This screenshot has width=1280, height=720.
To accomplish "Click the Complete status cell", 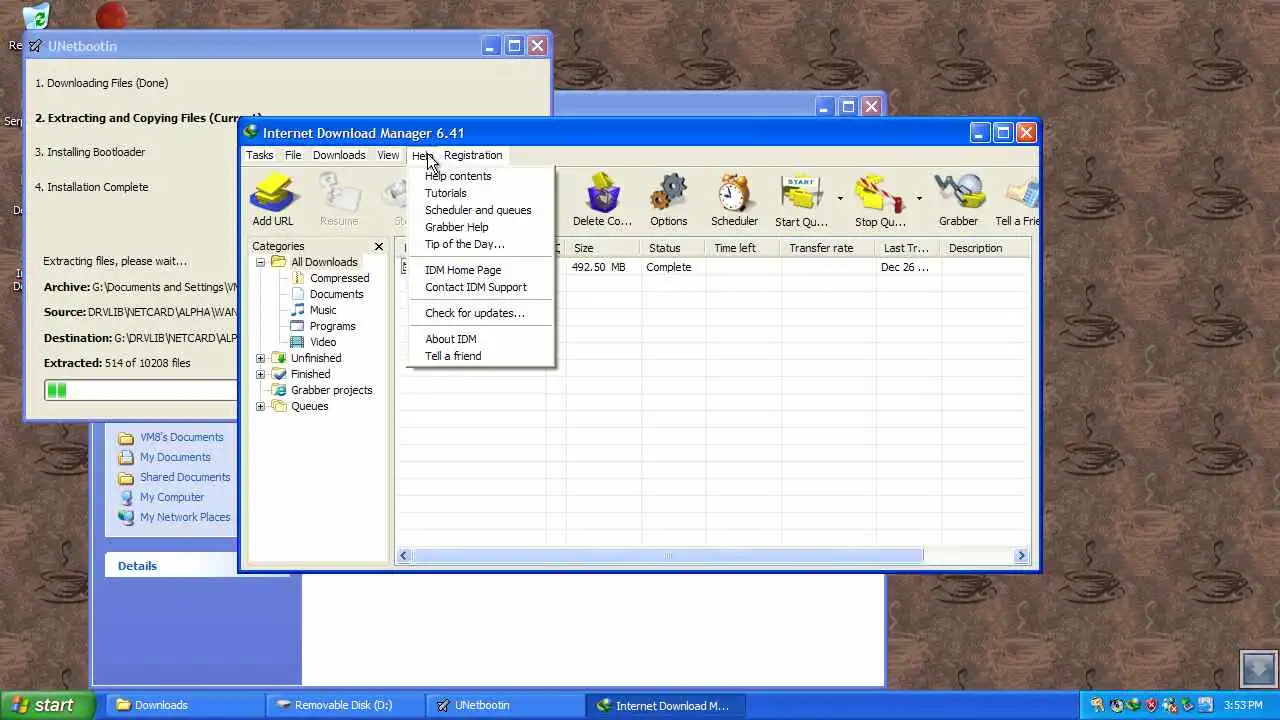I will tap(668, 267).
